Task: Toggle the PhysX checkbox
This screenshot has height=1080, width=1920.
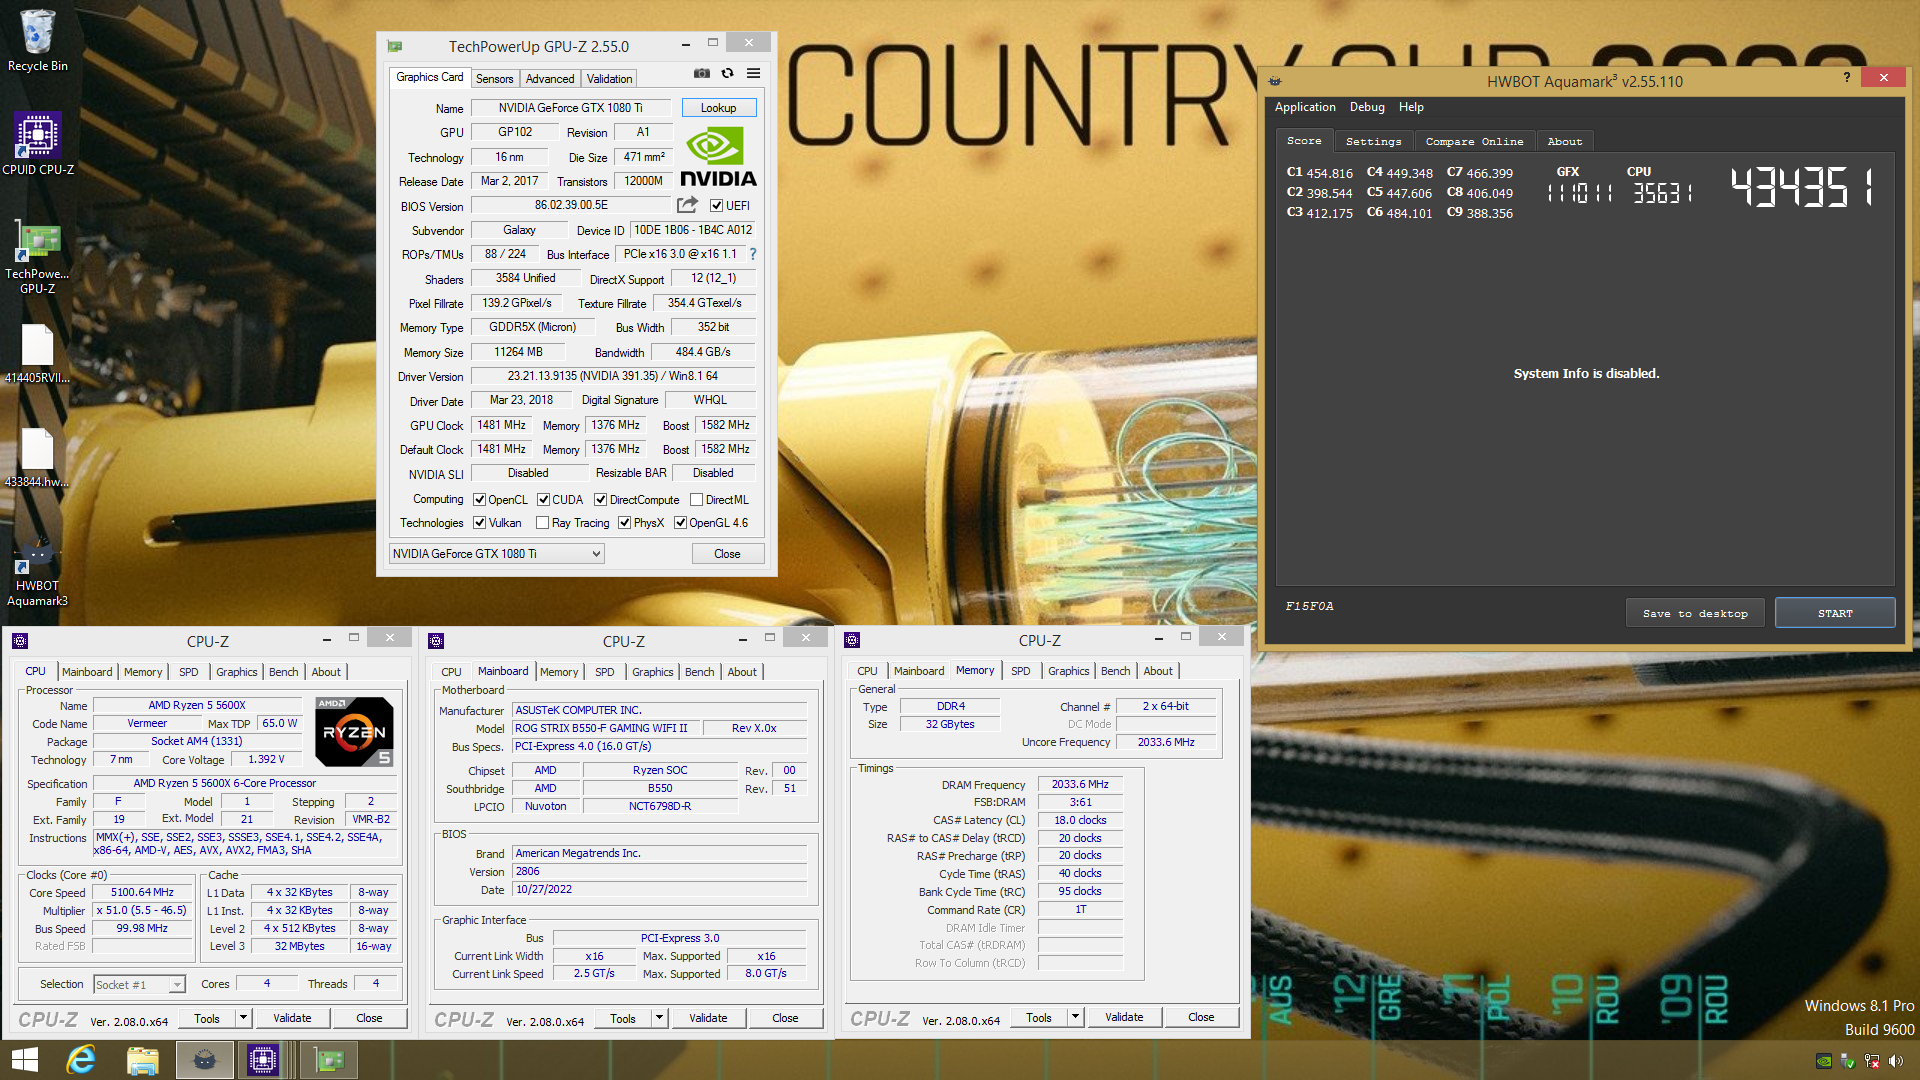Action: pos(624,523)
